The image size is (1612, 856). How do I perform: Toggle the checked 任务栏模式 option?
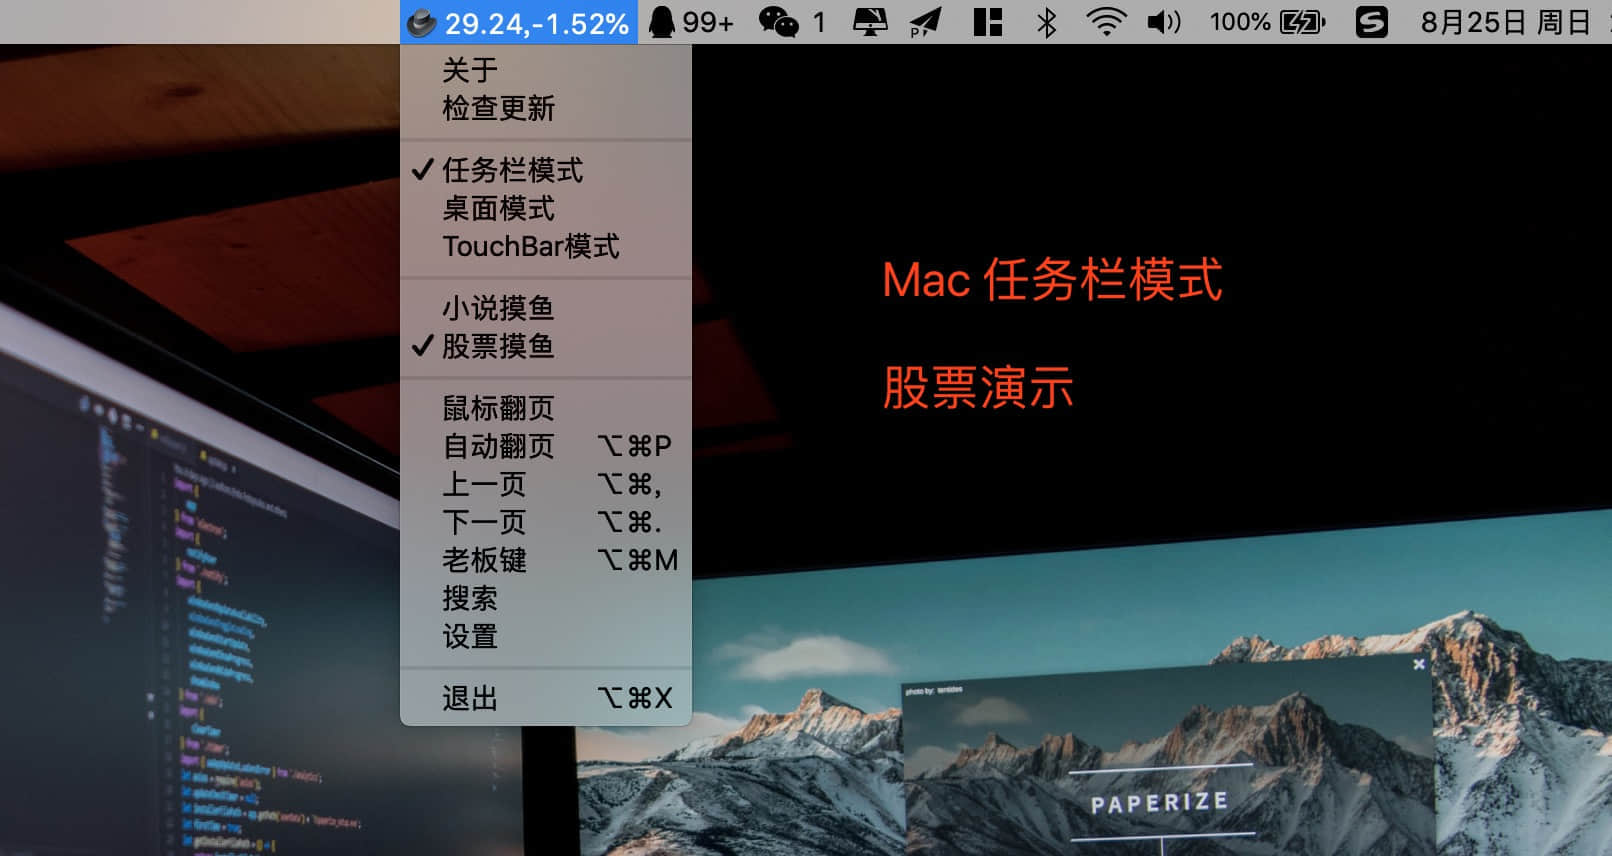point(546,170)
